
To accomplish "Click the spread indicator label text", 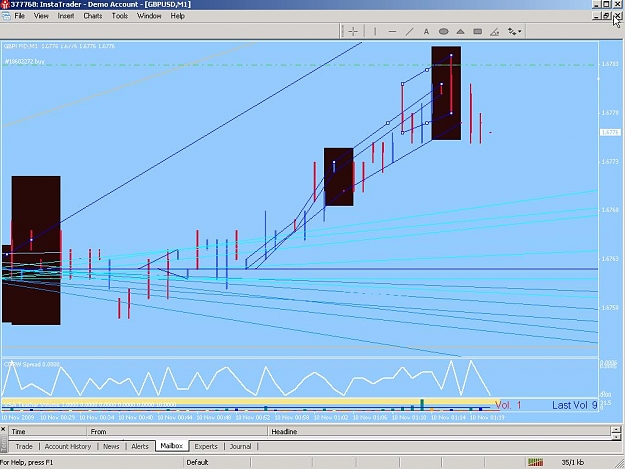I will [x=32, y=364].
